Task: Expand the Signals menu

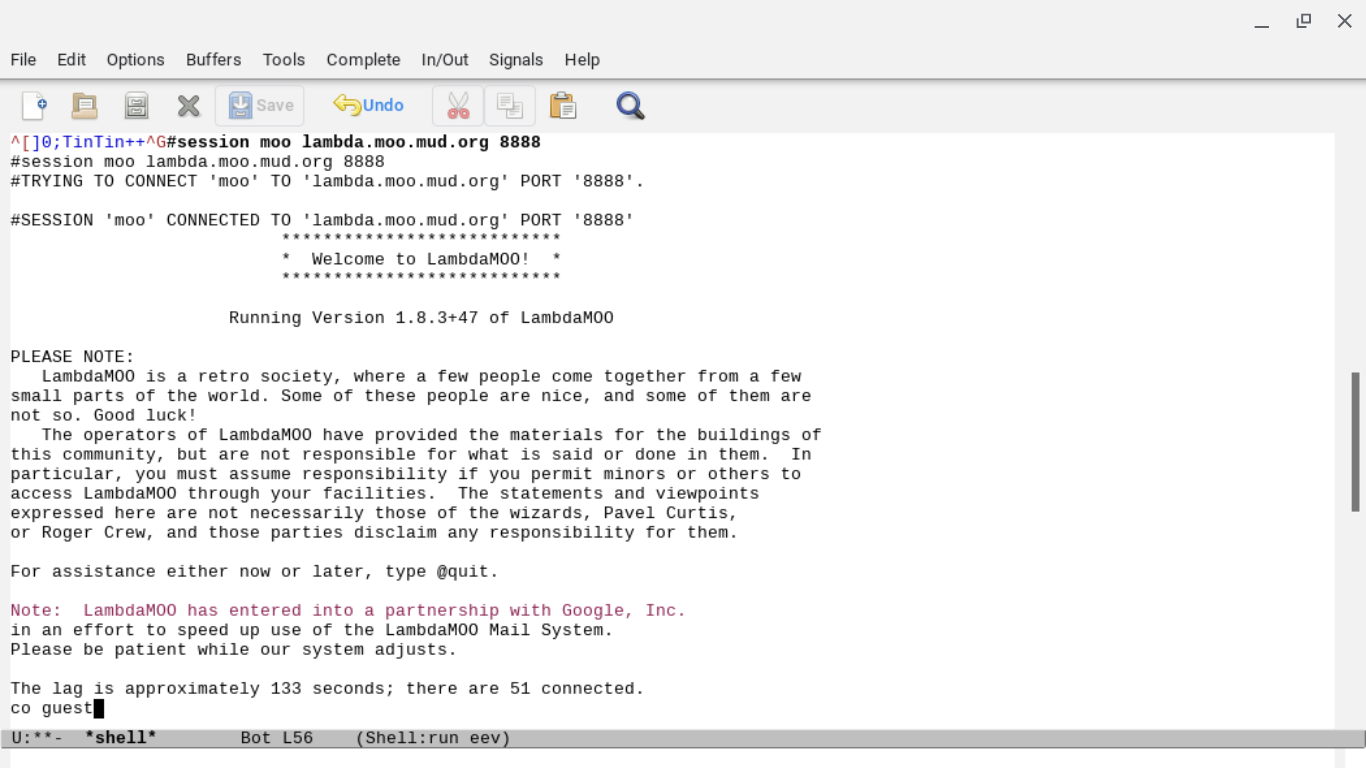Action: point(515,60)
